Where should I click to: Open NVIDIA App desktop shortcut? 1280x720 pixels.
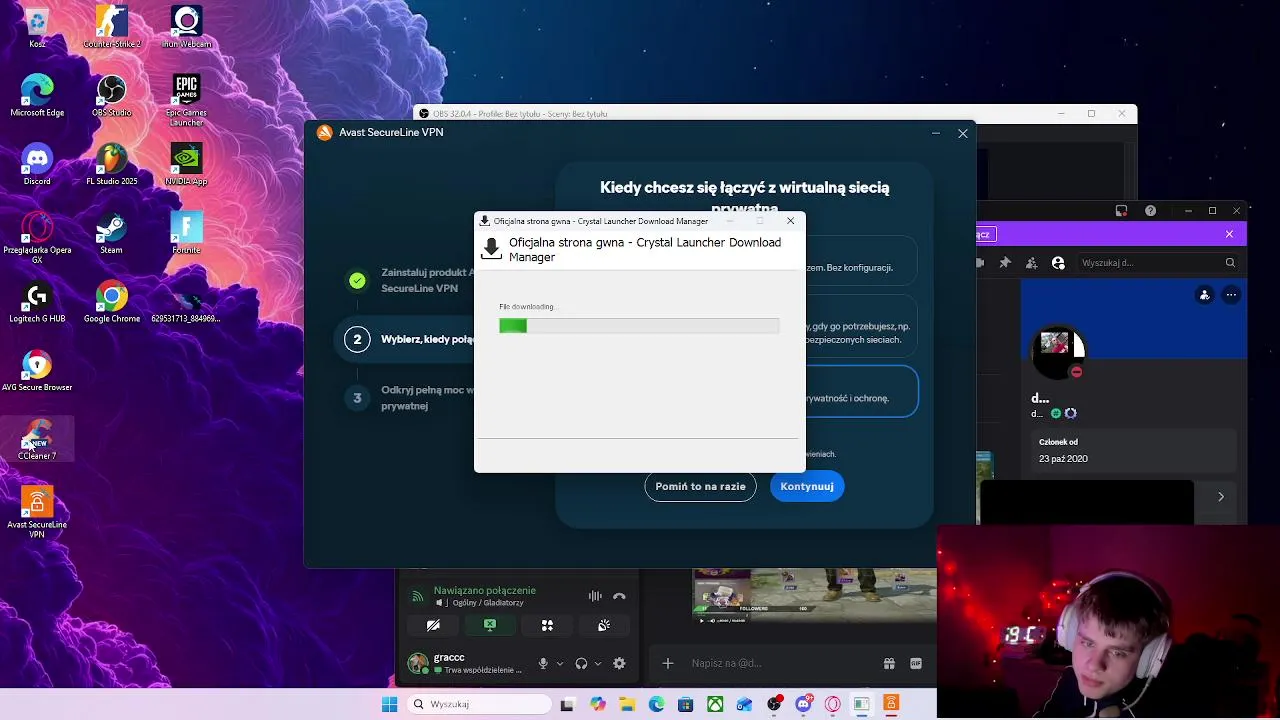(186, 164)
